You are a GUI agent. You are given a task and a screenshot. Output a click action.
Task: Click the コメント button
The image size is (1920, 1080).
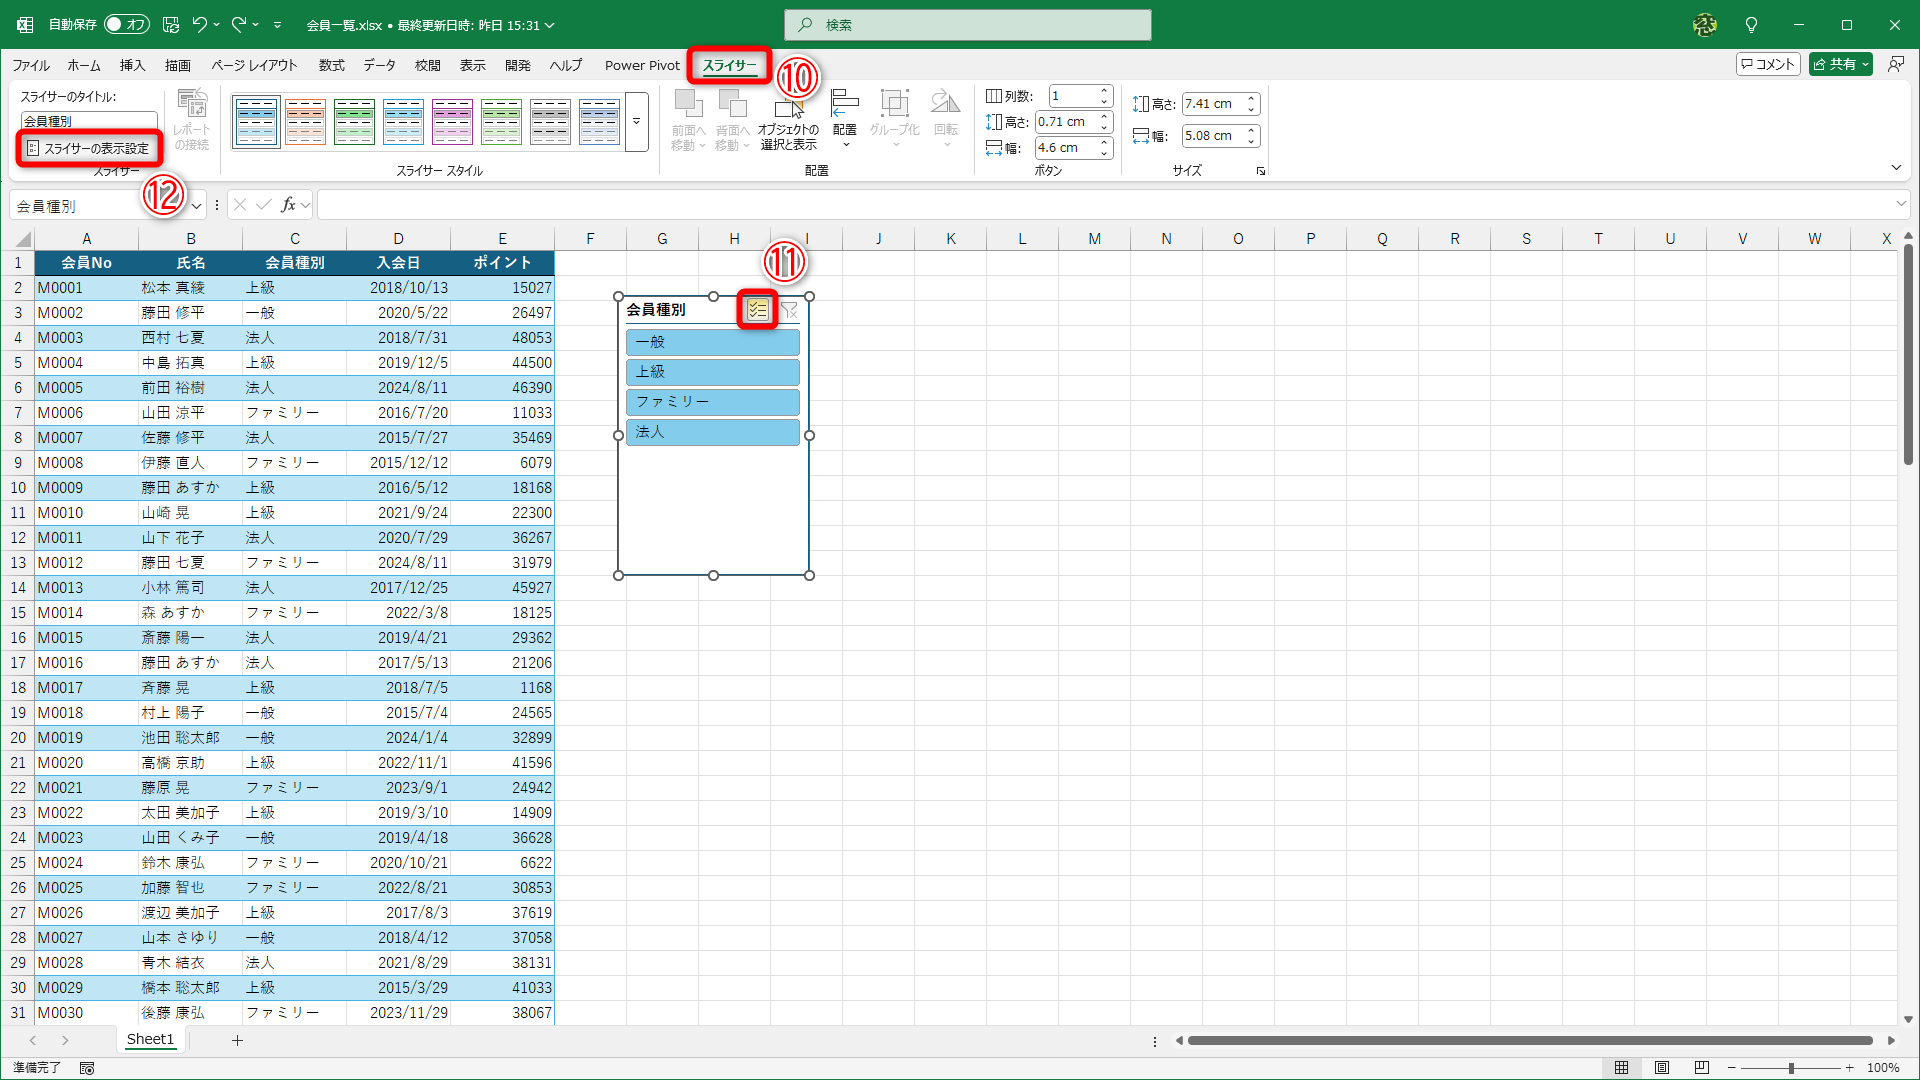click(1768, 64)
